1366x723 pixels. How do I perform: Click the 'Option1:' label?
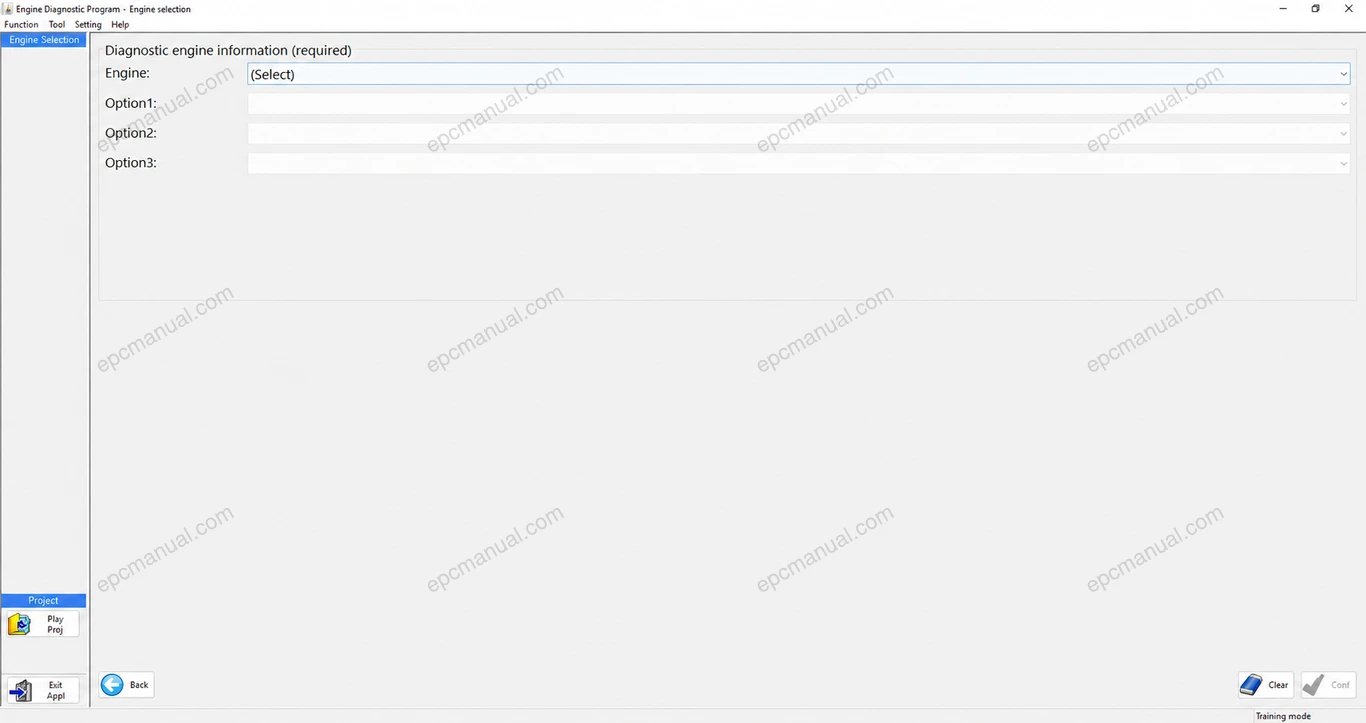coord(131,103)
